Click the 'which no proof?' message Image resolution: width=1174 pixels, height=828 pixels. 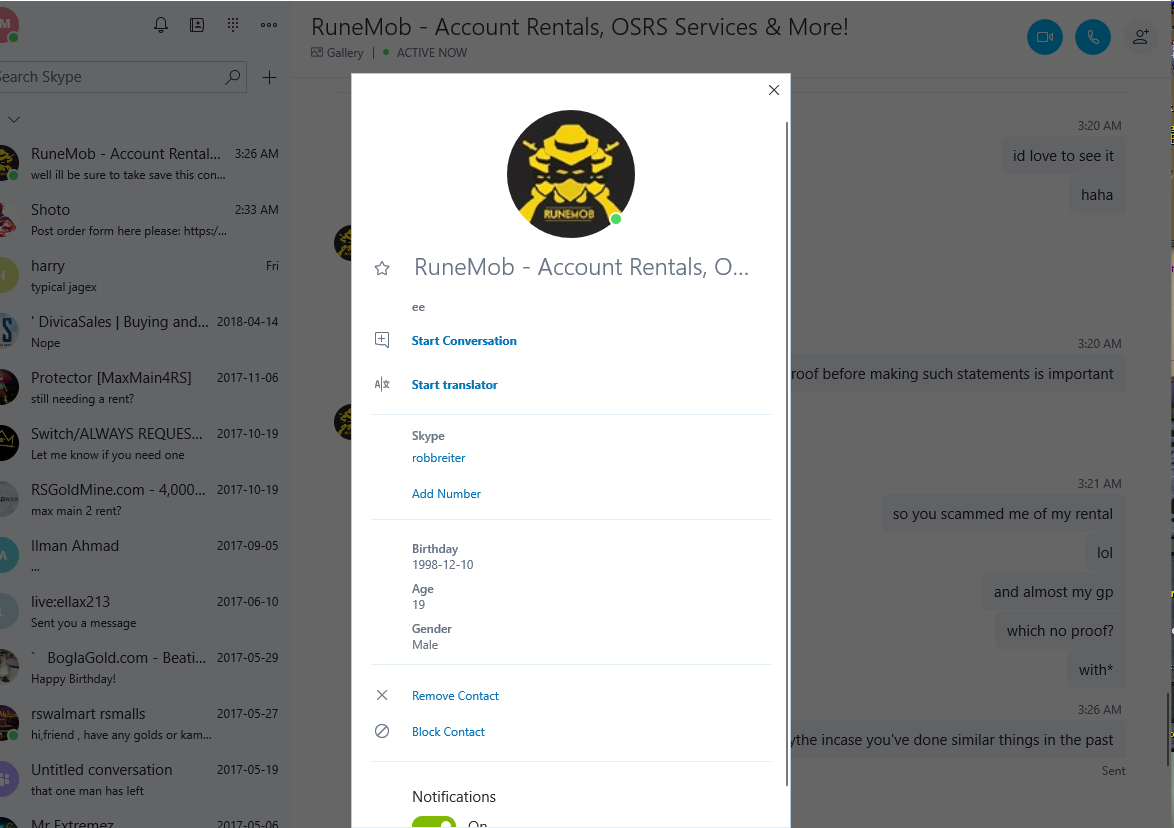(x=1060, y=630)
